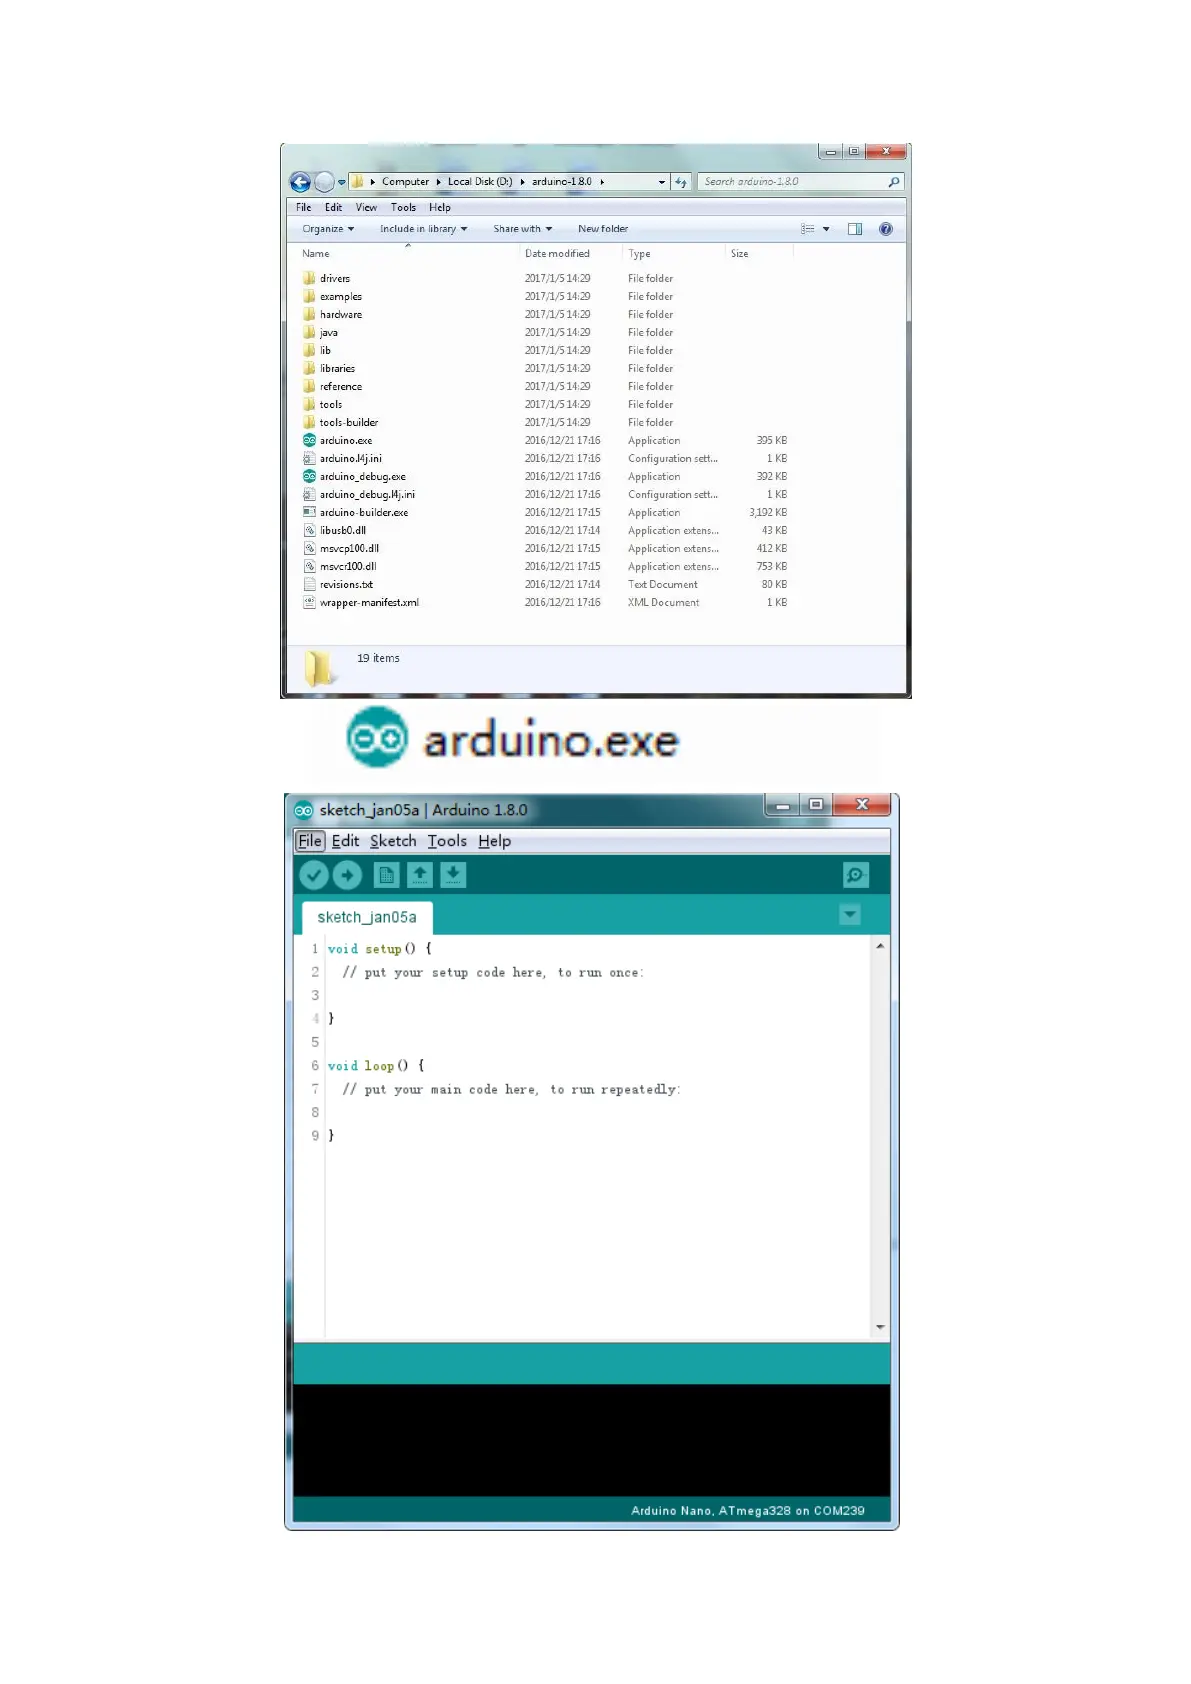The height and width of the screenshot is (1684, 1191).
Task: Open the address bar history dropdown
Action: pos(662,182)
